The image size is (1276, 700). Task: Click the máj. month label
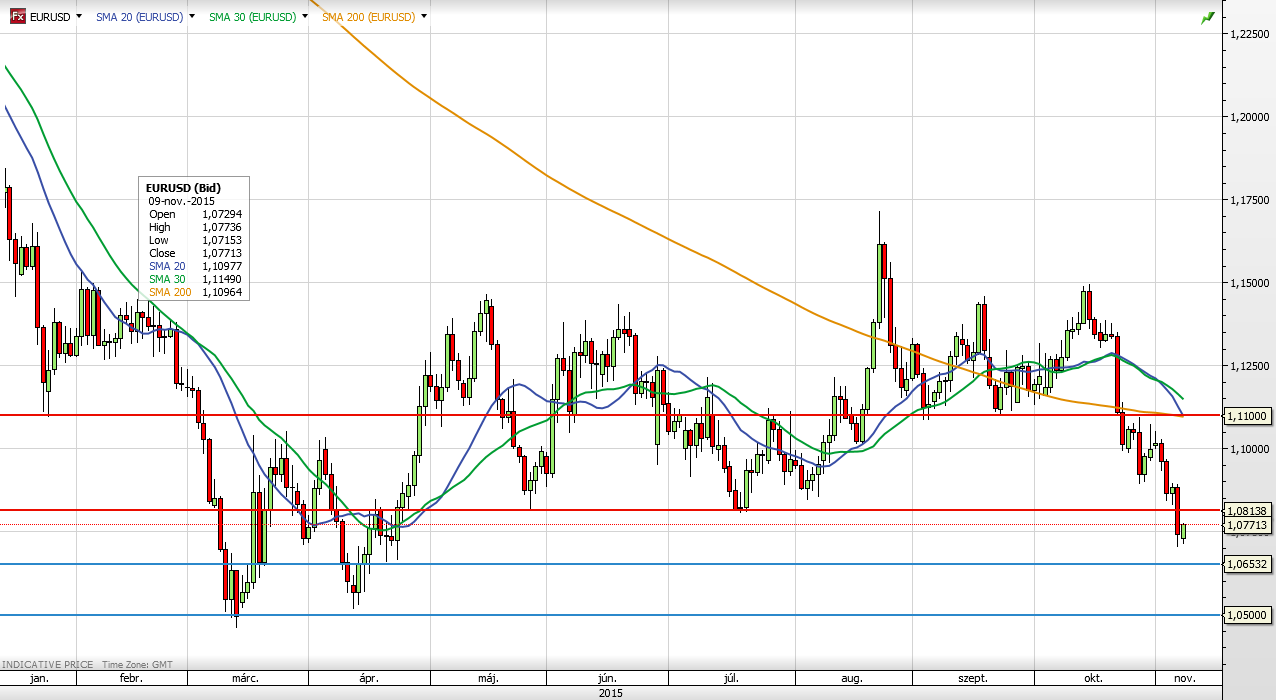488,678
